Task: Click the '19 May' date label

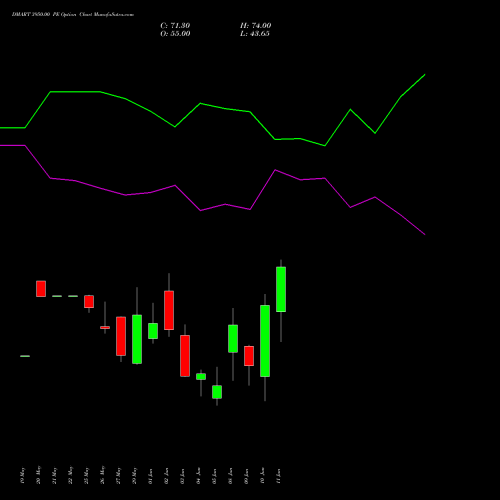Action: click(22, 475)
